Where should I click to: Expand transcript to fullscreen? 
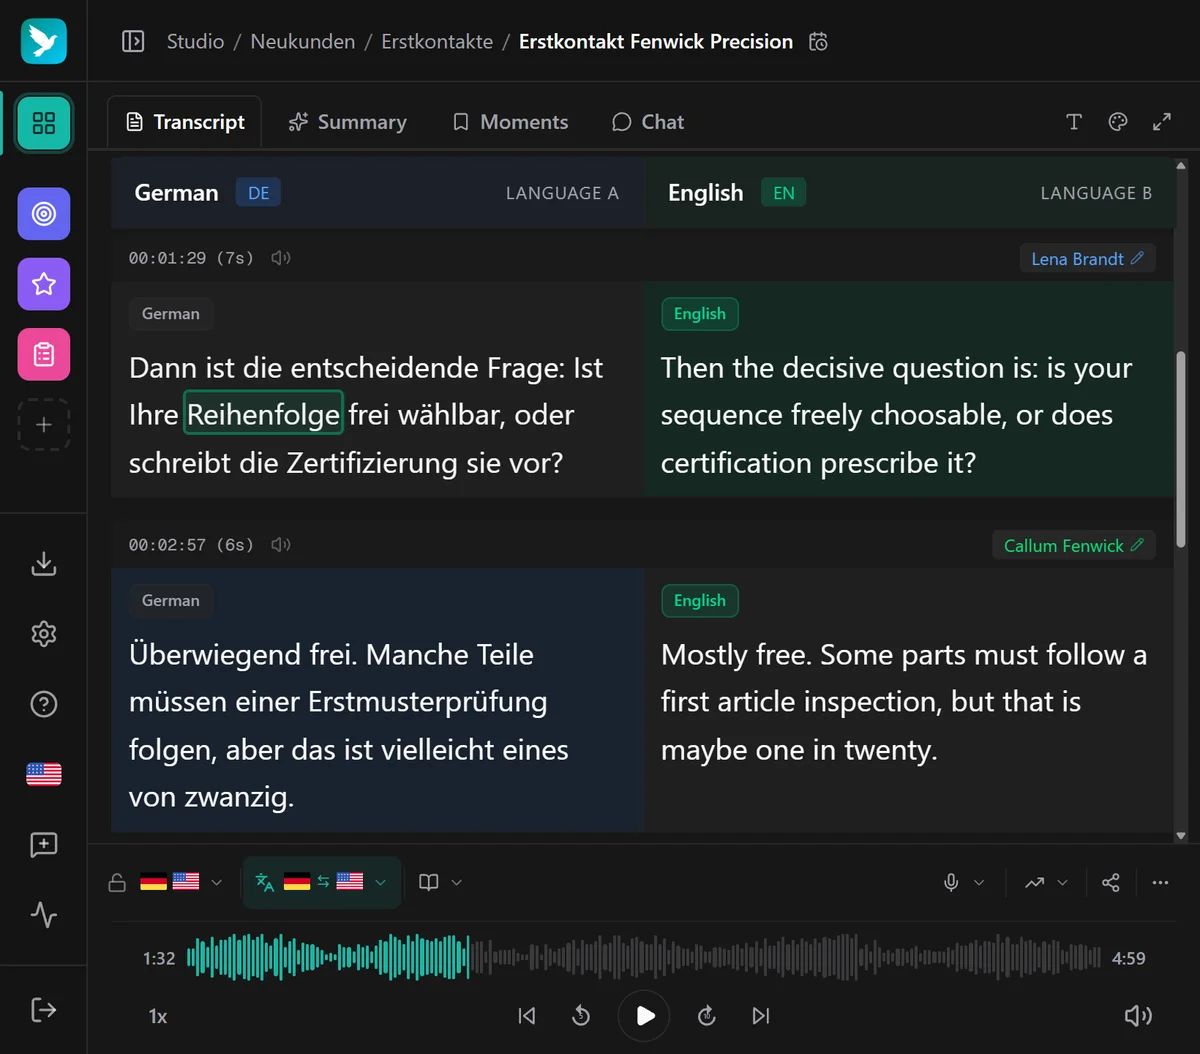coord(1162,122)
